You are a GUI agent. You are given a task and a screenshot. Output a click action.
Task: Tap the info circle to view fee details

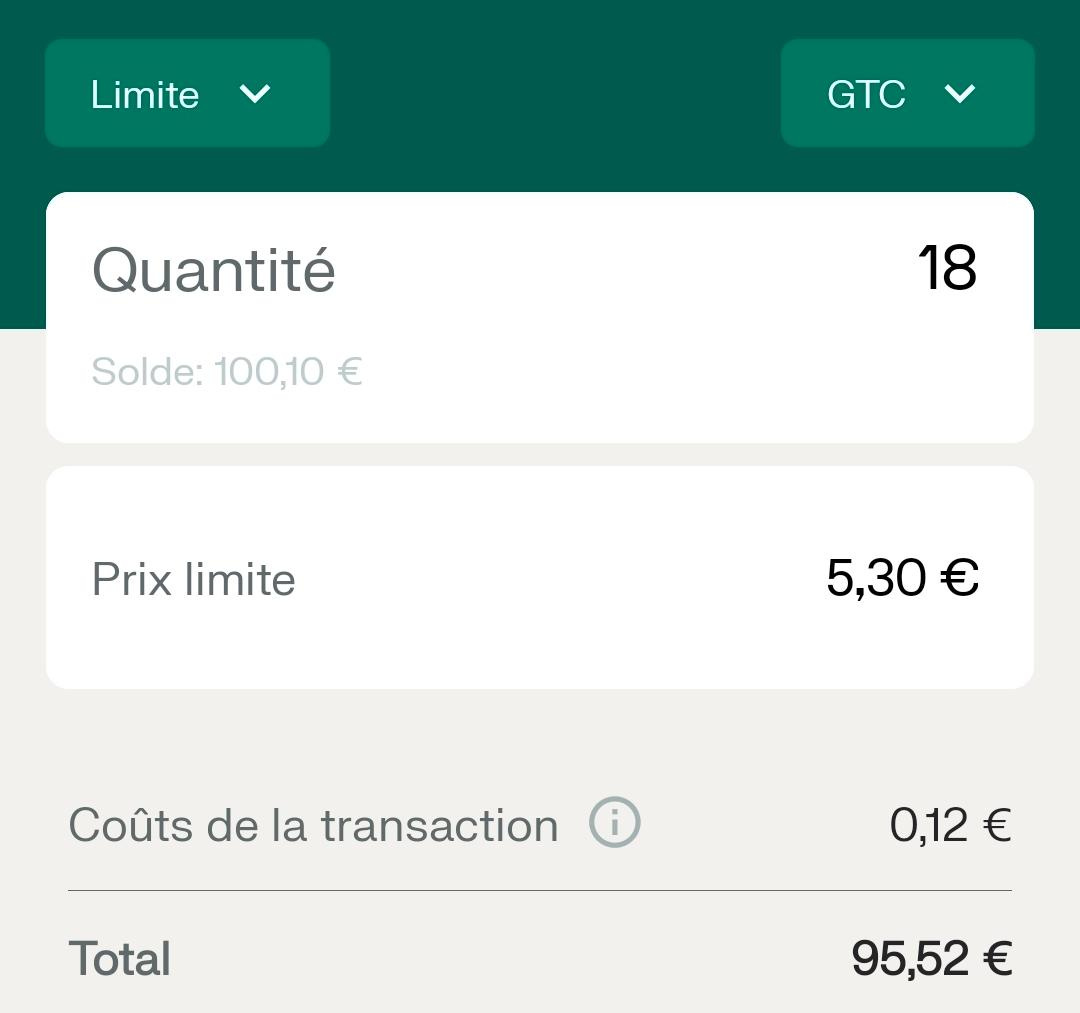613,823
